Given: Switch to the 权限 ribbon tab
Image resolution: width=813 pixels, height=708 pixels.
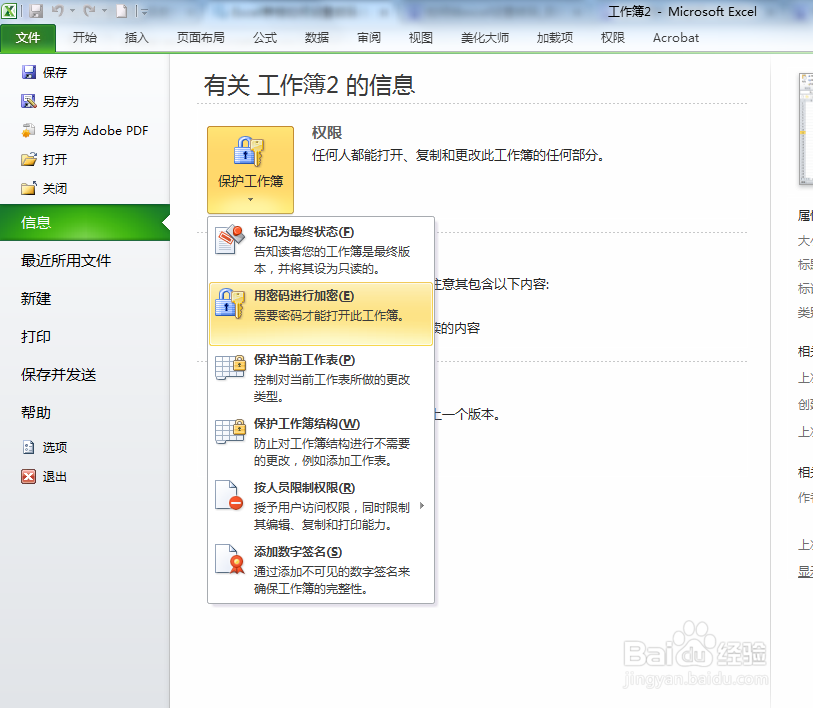Looking at the screenshot, I should (x=612, y=38).
